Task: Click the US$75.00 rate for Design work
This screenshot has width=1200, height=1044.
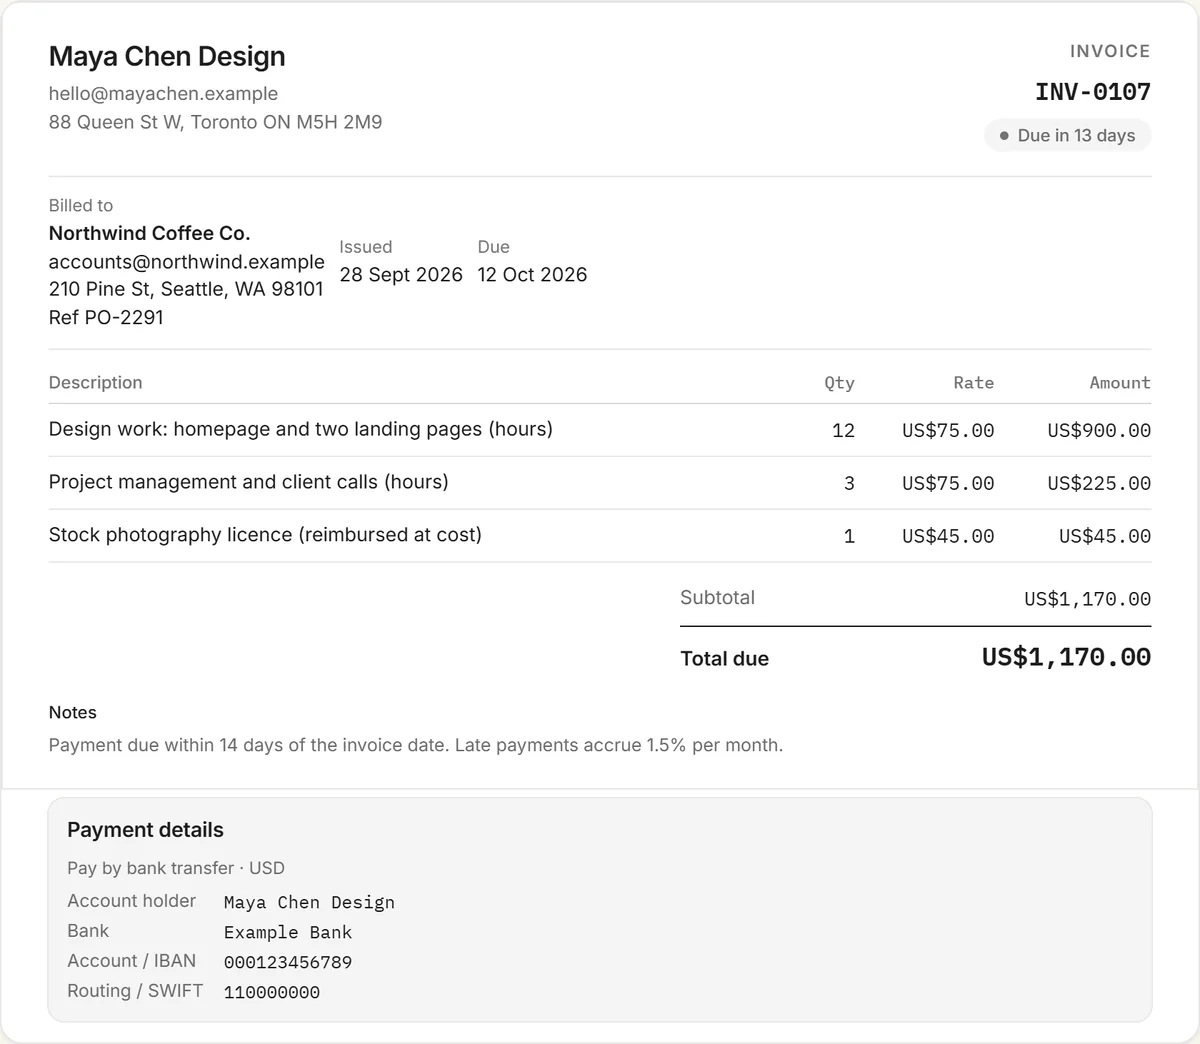Action: (x=948, y=430)
